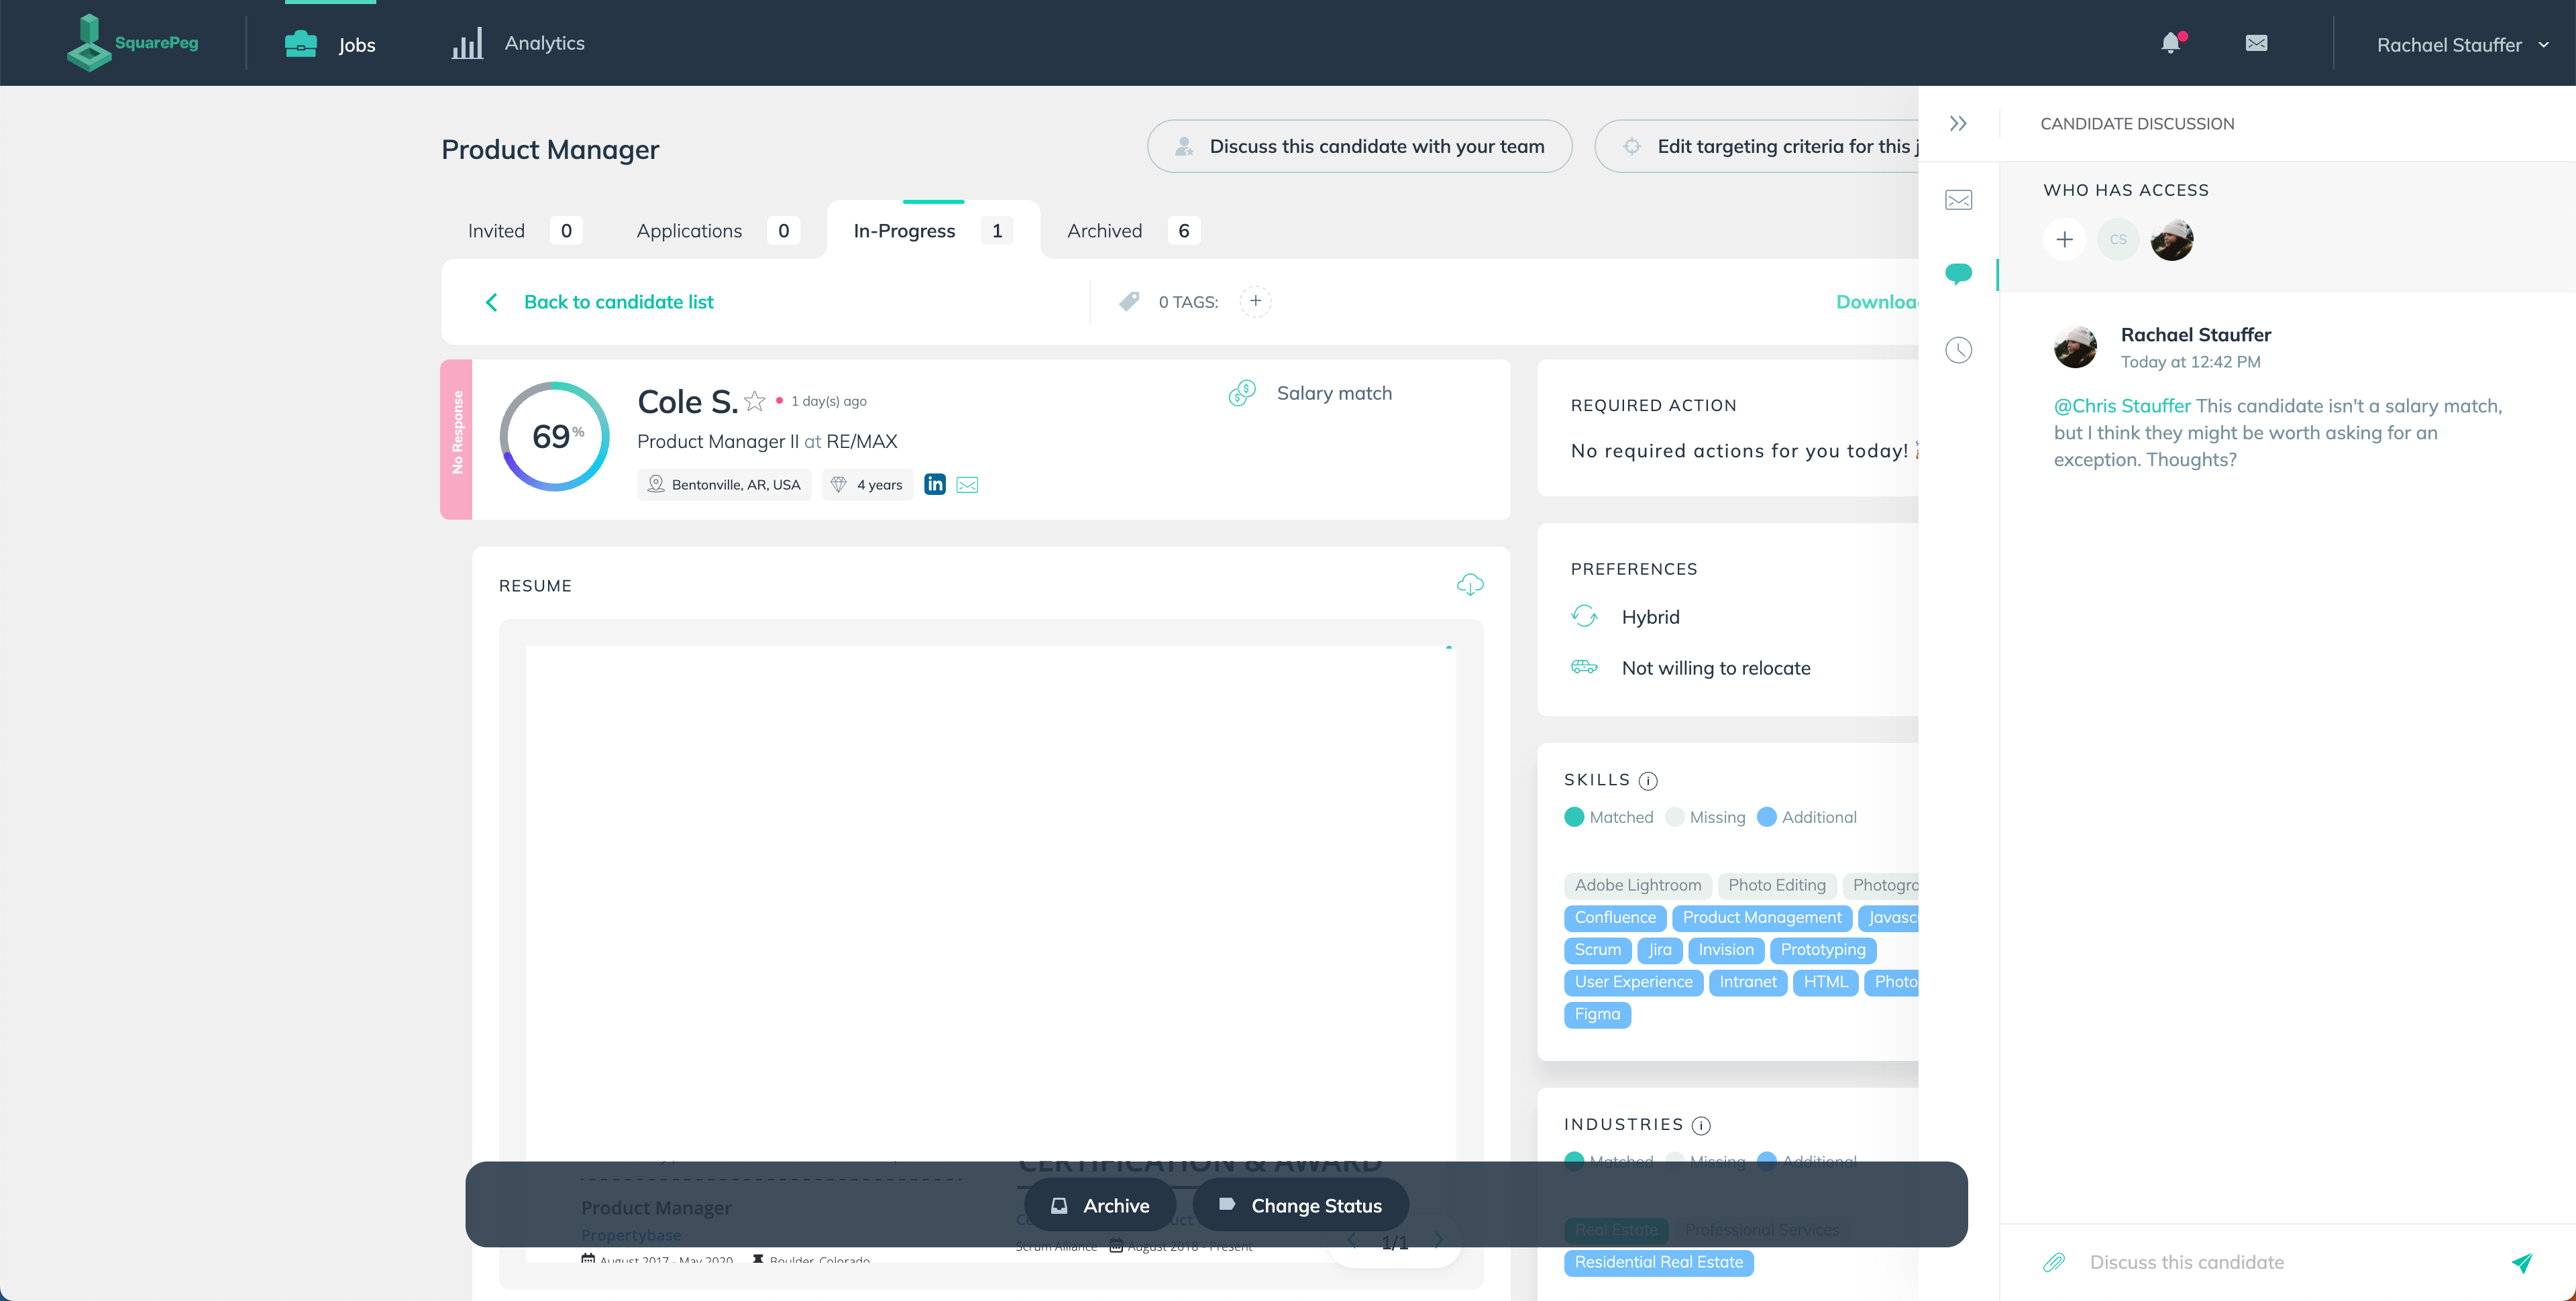Click the 4 years experience chip

pyautogui.click(x=868, y=484)
